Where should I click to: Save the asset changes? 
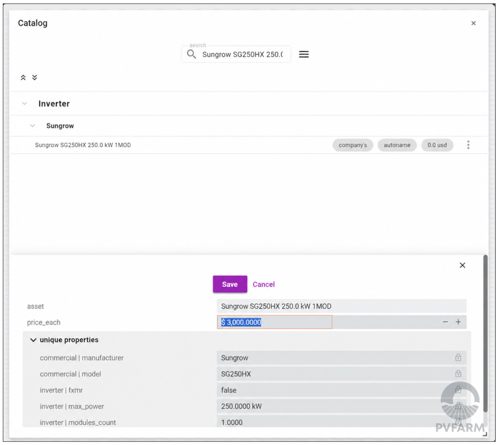pyautogui.click(x=230, y=284)
